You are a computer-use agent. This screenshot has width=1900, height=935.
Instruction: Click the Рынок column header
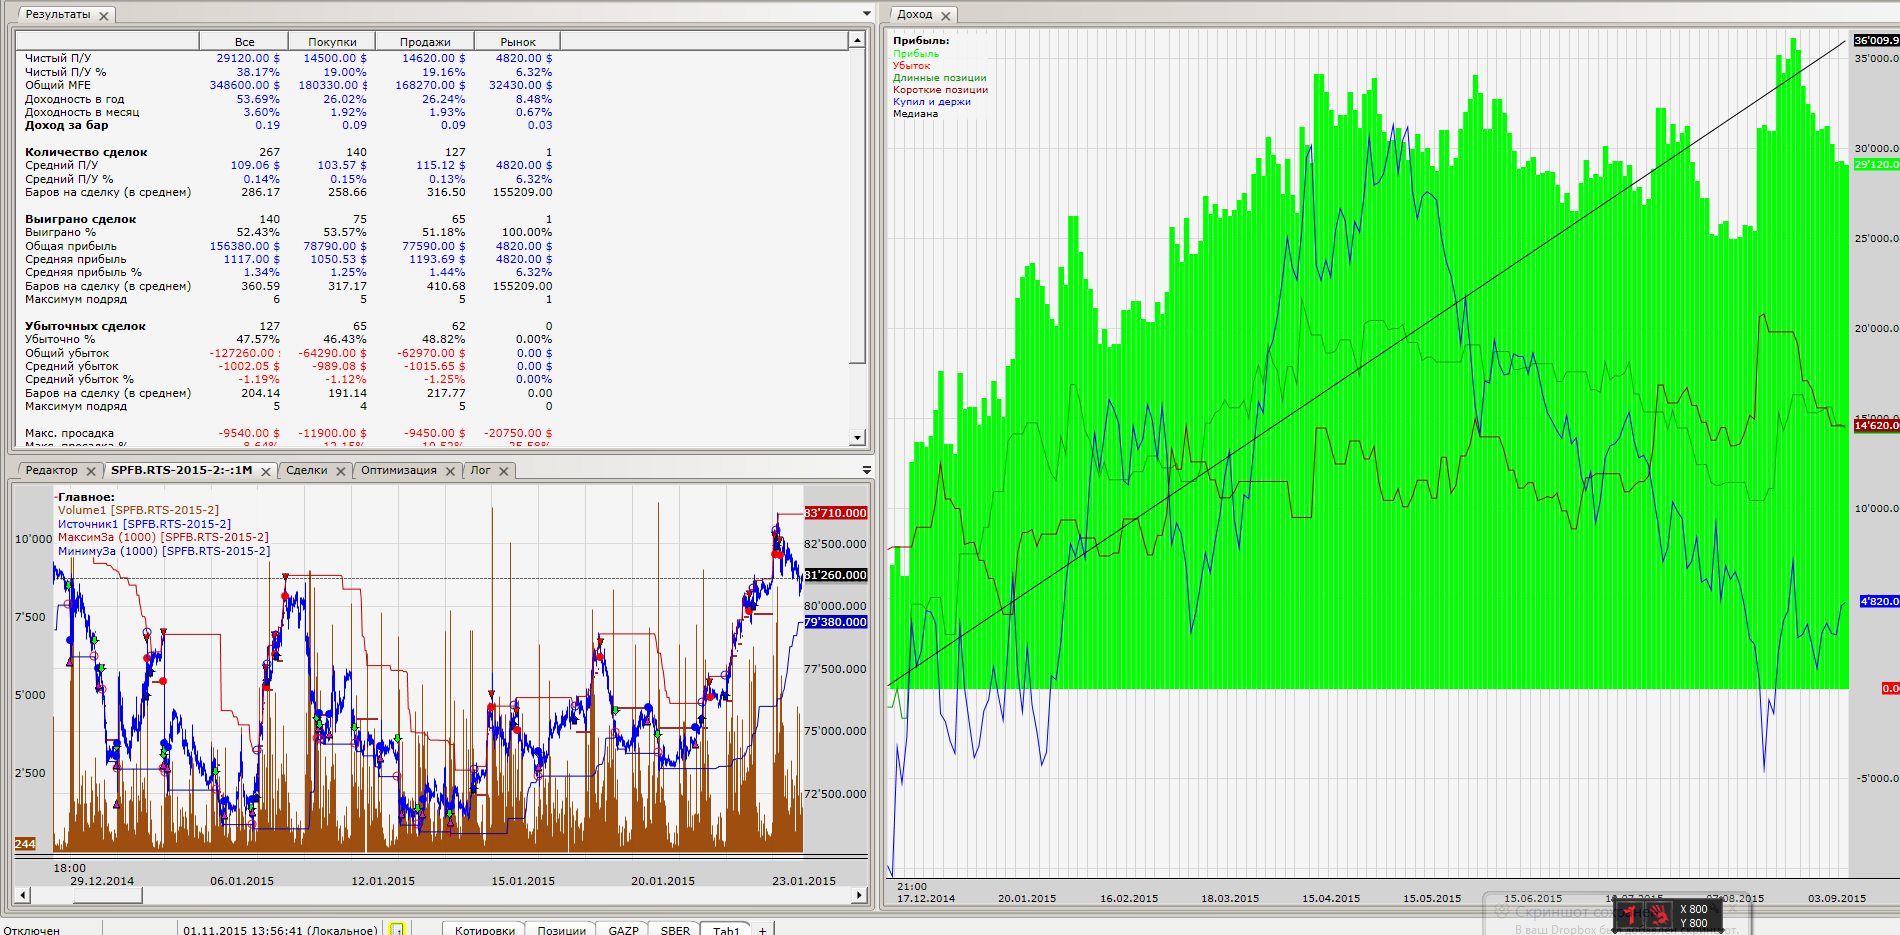point(518,42)
